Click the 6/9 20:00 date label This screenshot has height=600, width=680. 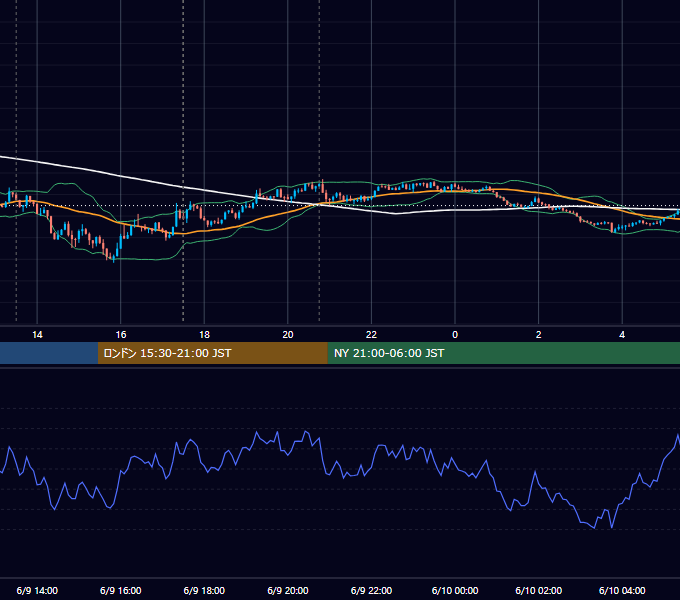click(288, 590)
